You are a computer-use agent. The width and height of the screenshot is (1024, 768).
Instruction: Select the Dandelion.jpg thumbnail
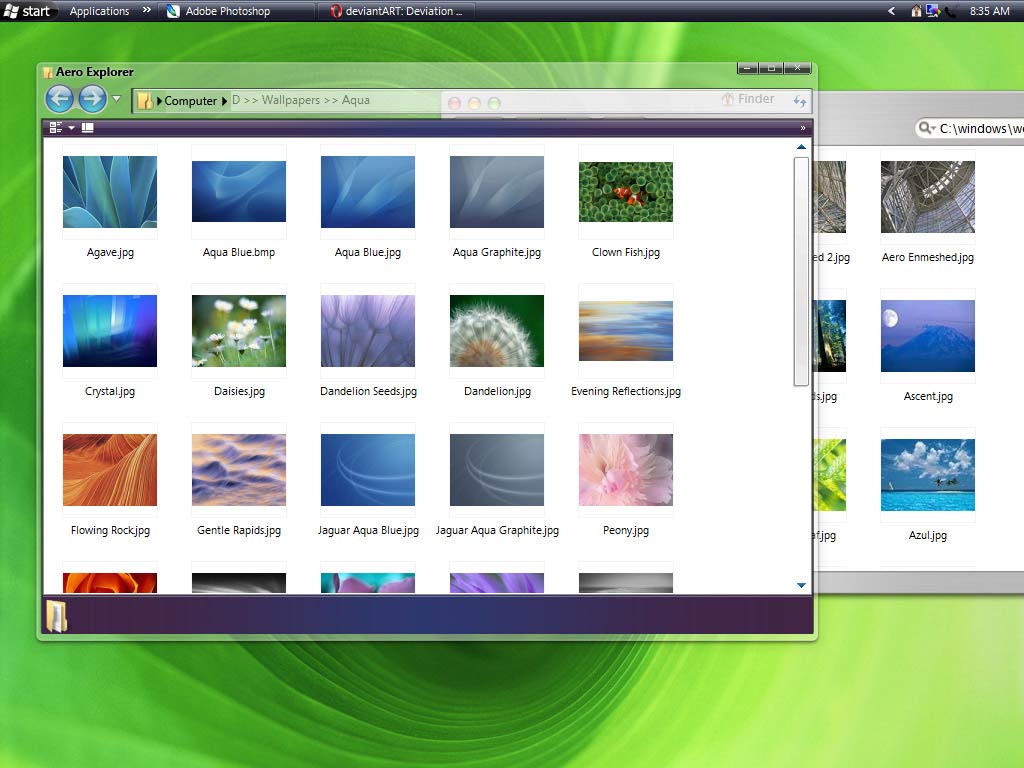click(497, 330)
